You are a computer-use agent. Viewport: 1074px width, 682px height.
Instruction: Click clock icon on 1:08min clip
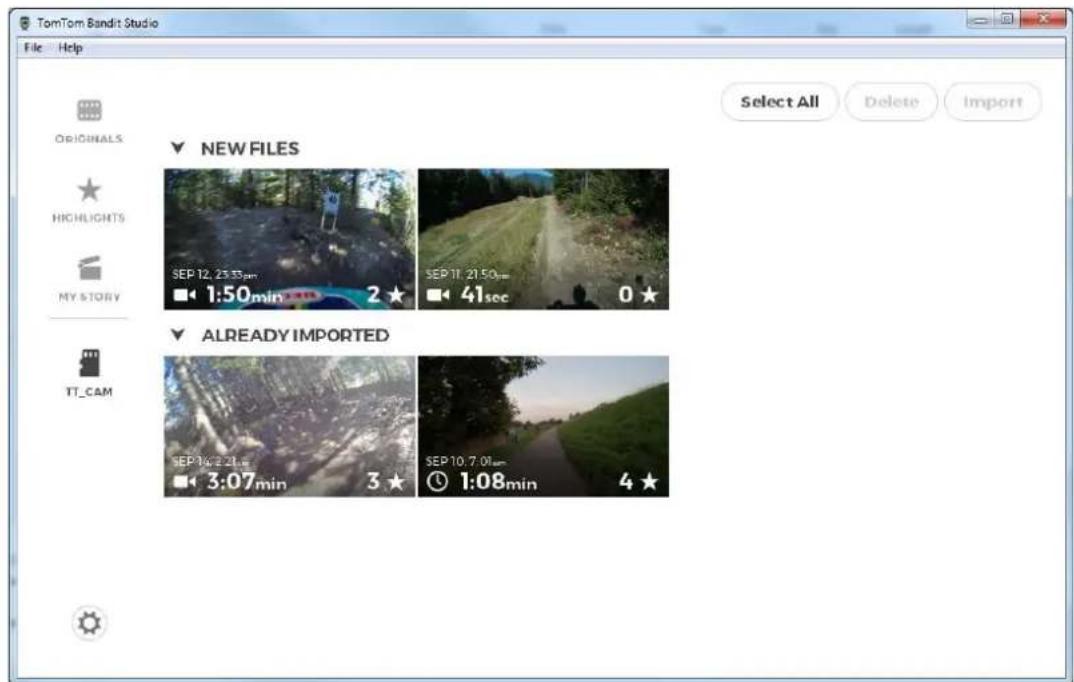point(437,481)
